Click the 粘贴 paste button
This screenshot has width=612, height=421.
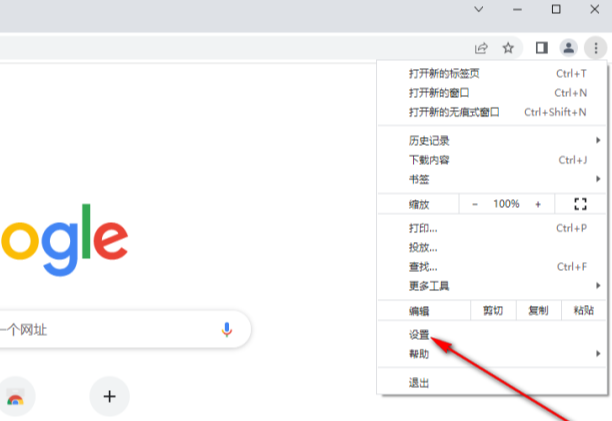(584, 311)
